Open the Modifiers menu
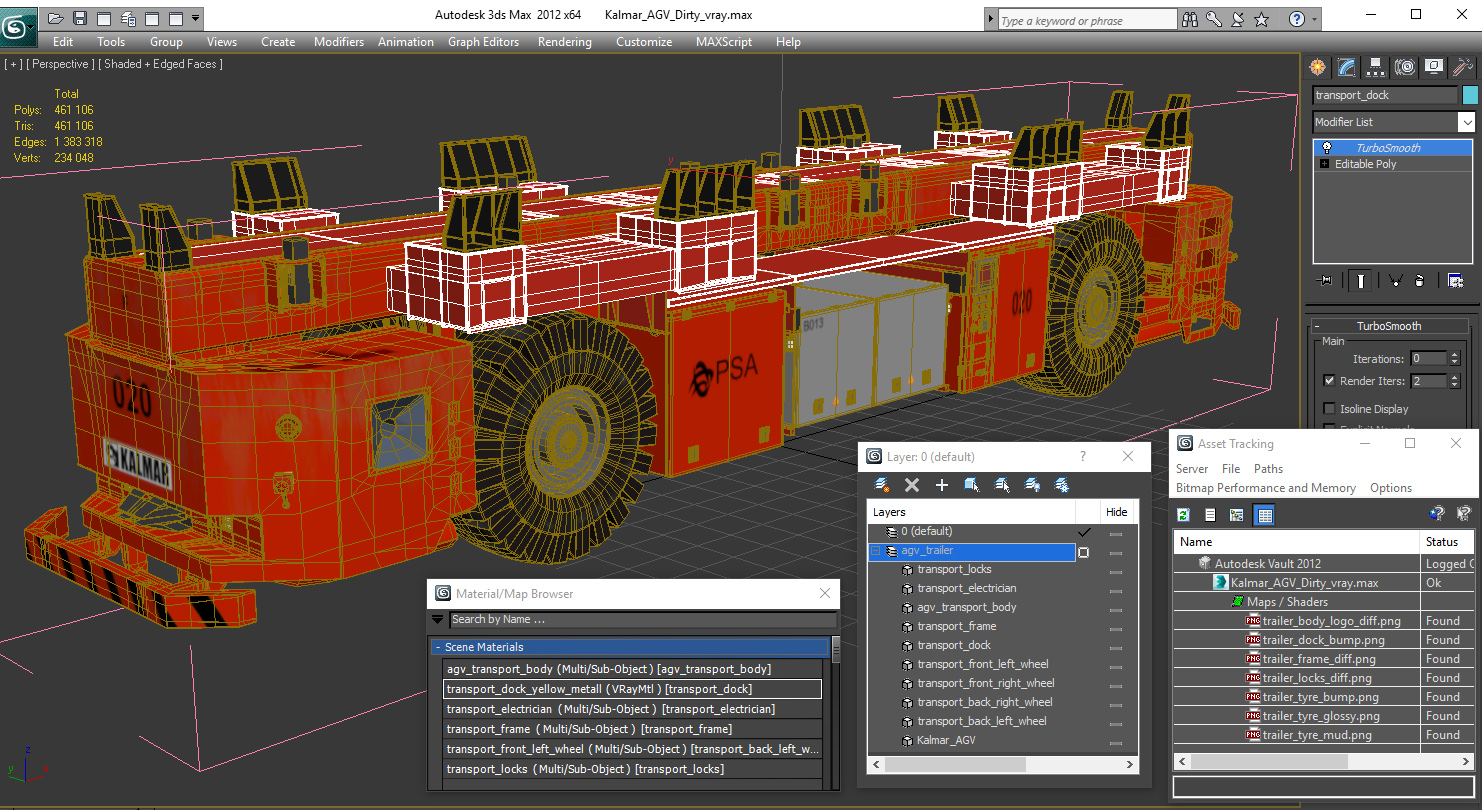The width and height of the screenshot is (1482, 810). point(339,42)
